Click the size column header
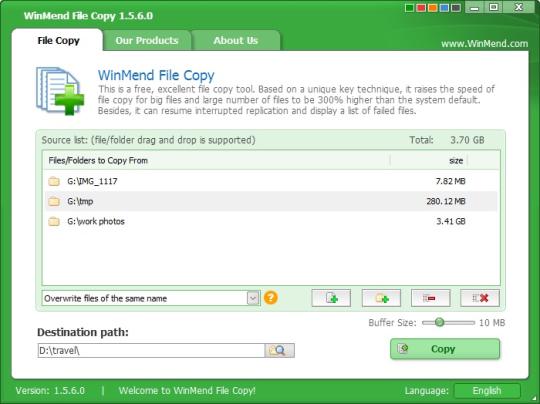Image resolution: width=540 pixels, height=404 pixels. 456,160
